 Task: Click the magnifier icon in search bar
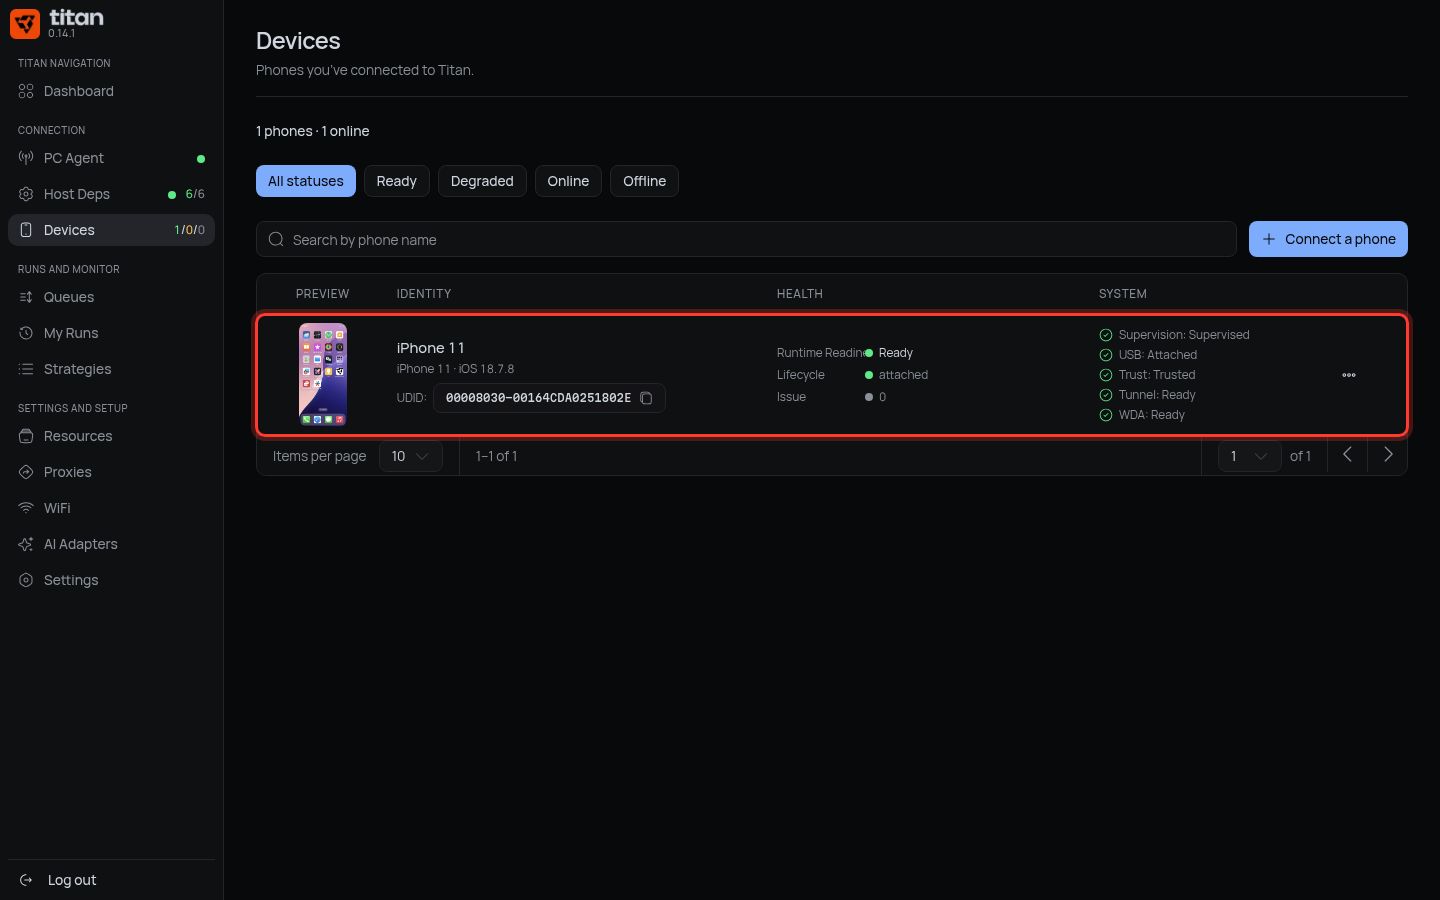tap(276, 239)
